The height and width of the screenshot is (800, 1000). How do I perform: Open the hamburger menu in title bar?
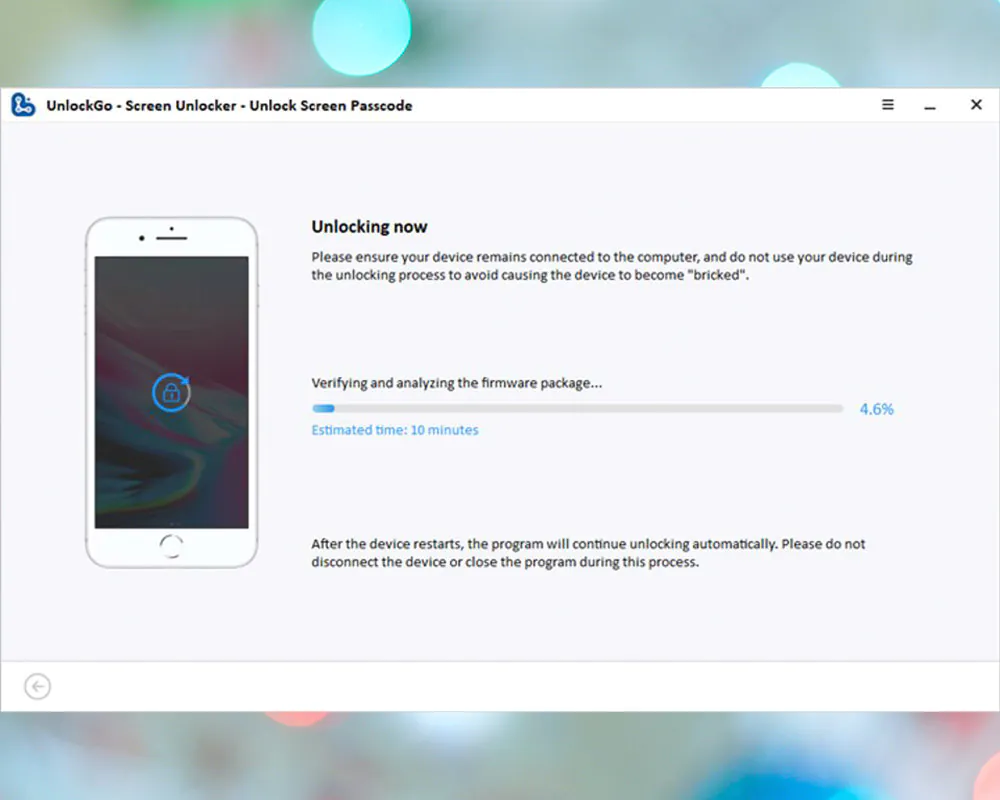click(x=888, y=105)
